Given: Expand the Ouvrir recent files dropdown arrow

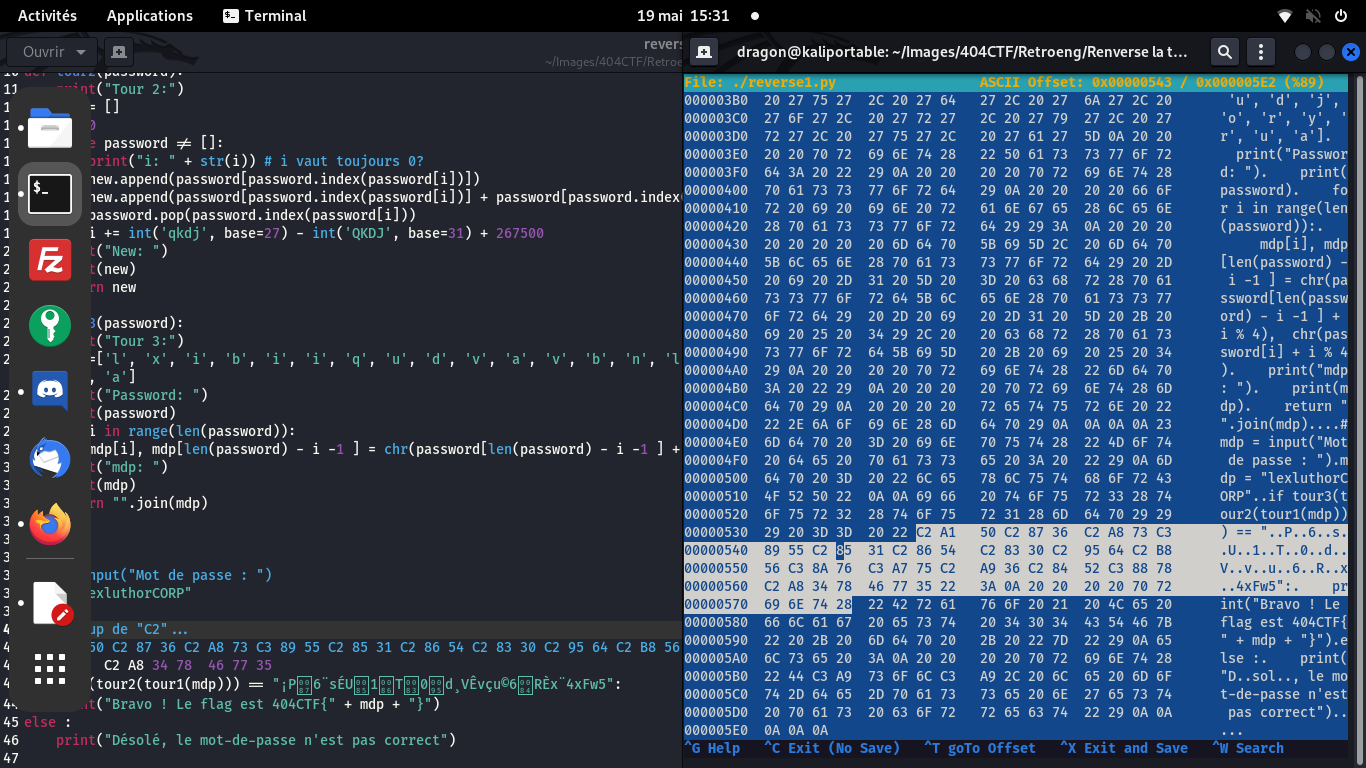Looking at the screenshot, I should point(81,51).
